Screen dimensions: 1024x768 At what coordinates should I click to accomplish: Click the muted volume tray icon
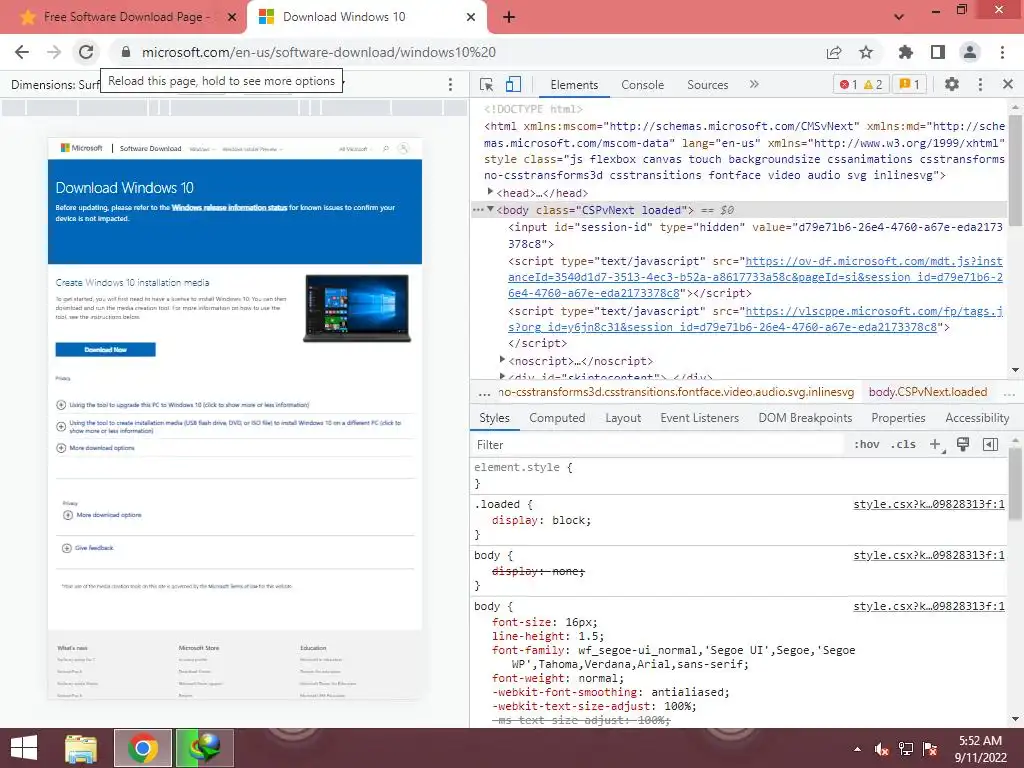[882, 749]
